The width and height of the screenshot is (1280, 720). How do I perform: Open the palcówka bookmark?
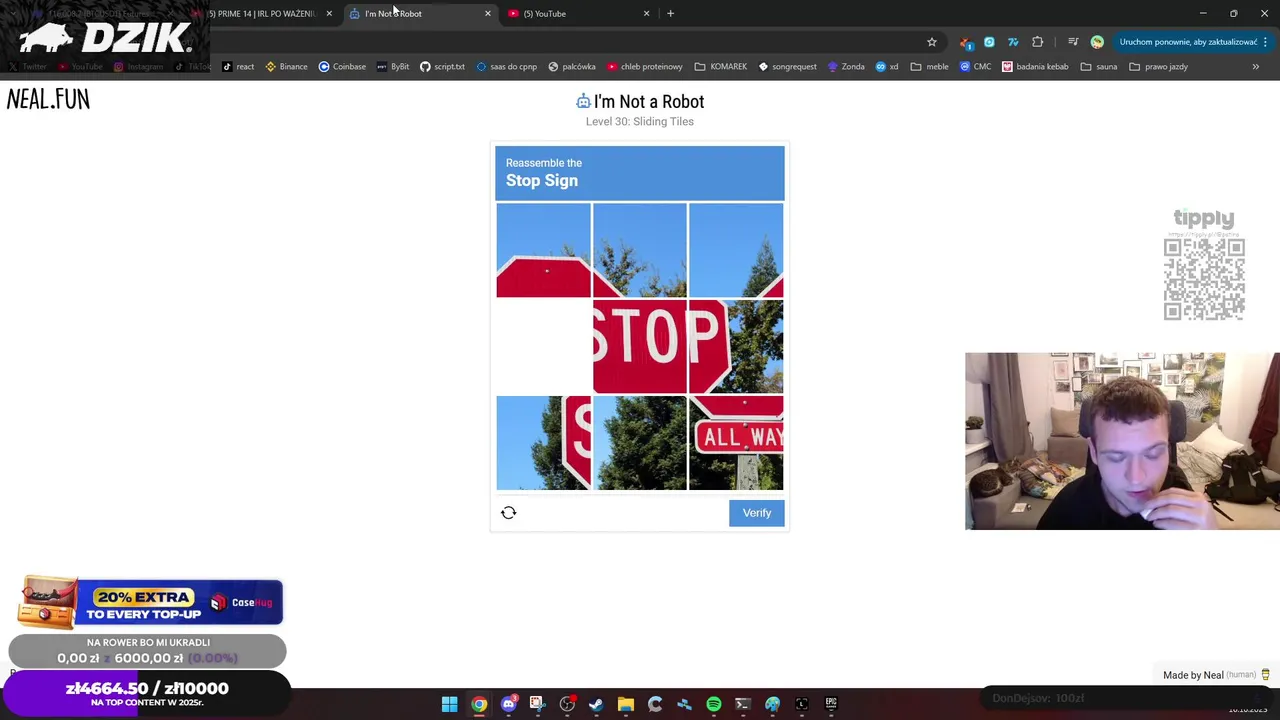tap(572, 67)
